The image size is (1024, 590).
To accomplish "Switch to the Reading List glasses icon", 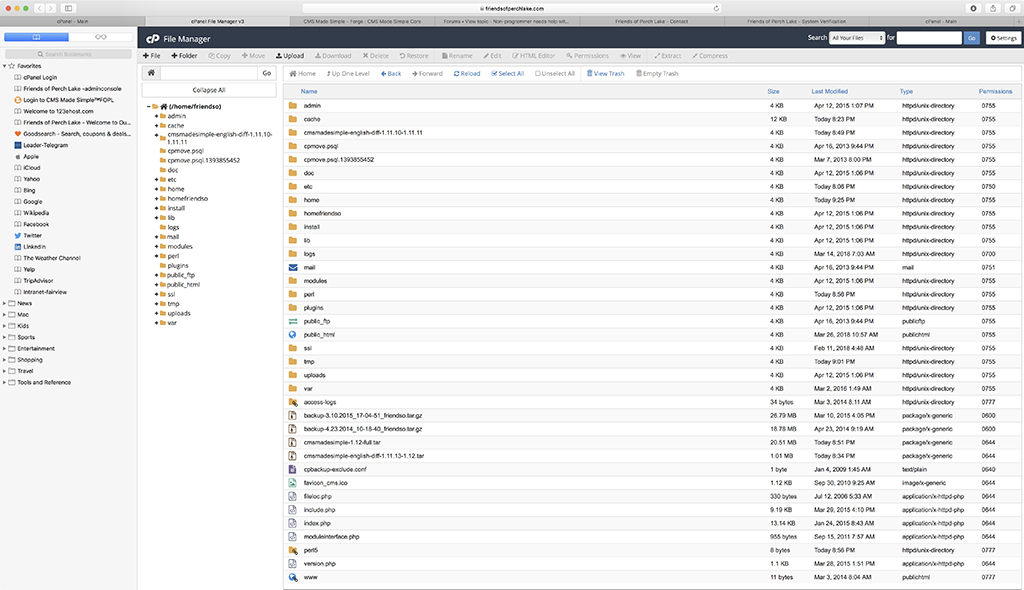I will (x=101, y=37).
